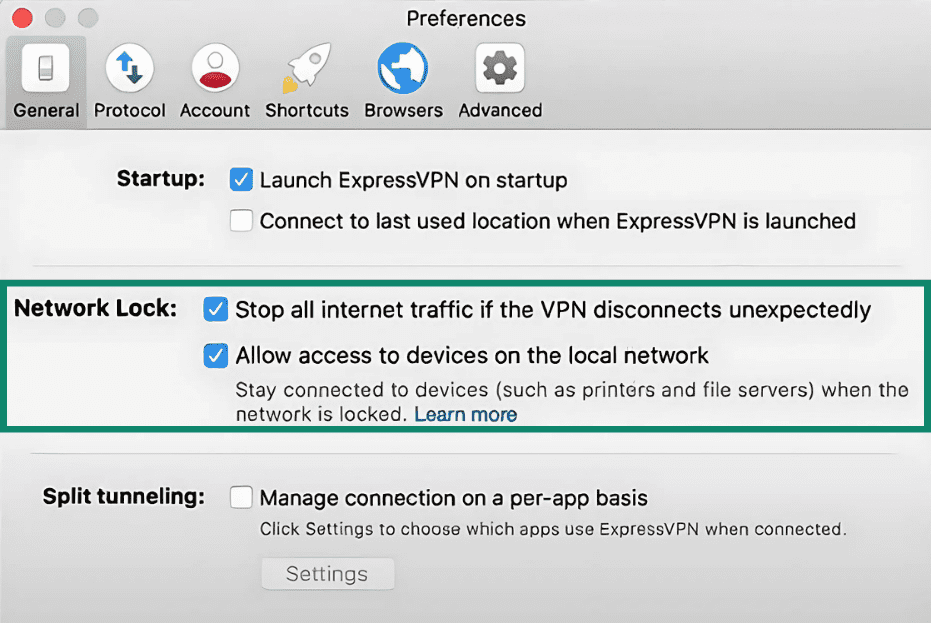Image resolution: width=931 pixels, height=623 pixels.
Task: Uncheck "Stop all internet traffic" Network Lock option
Action: 215,310
